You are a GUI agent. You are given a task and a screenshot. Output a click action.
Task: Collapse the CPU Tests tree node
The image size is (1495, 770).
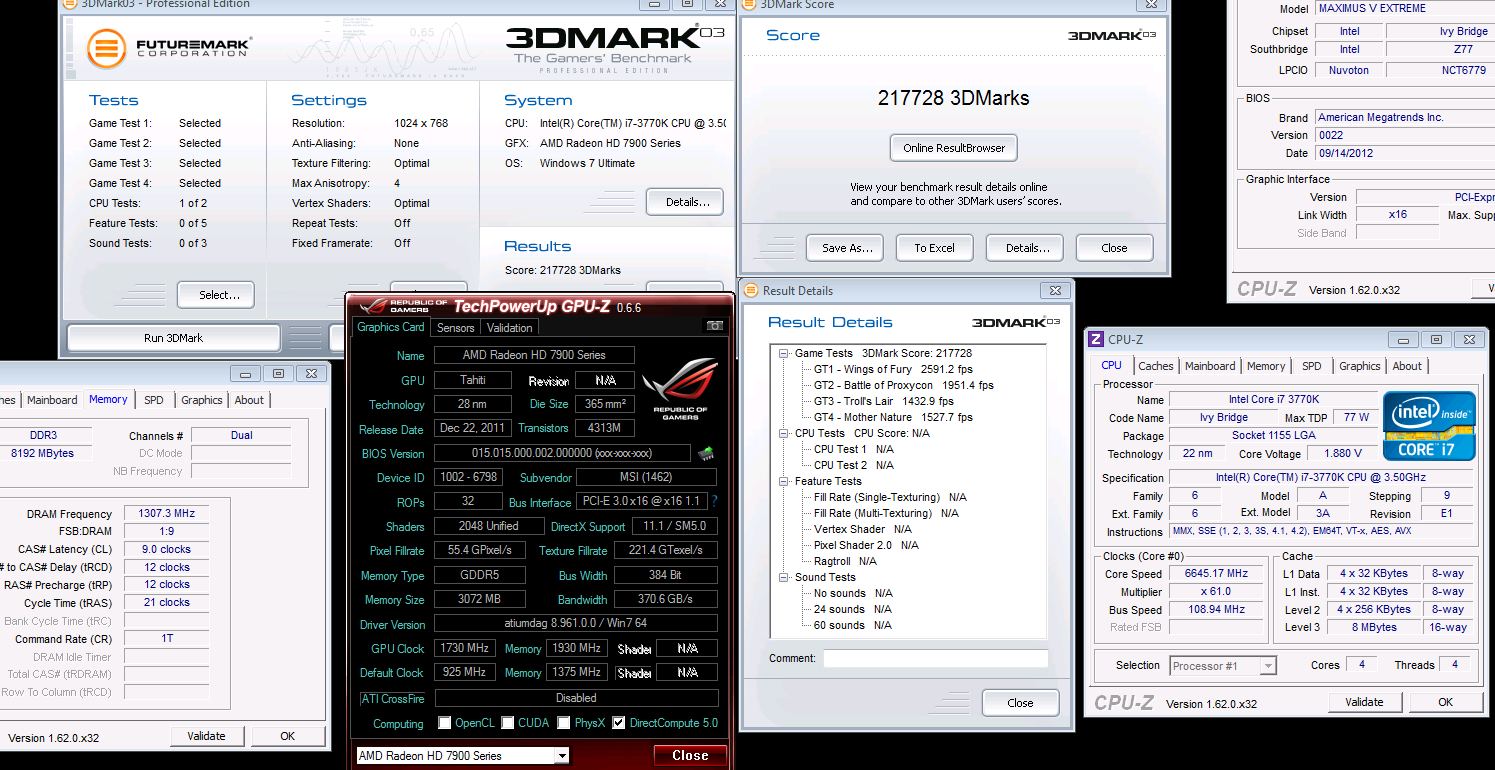pos(784,433)
